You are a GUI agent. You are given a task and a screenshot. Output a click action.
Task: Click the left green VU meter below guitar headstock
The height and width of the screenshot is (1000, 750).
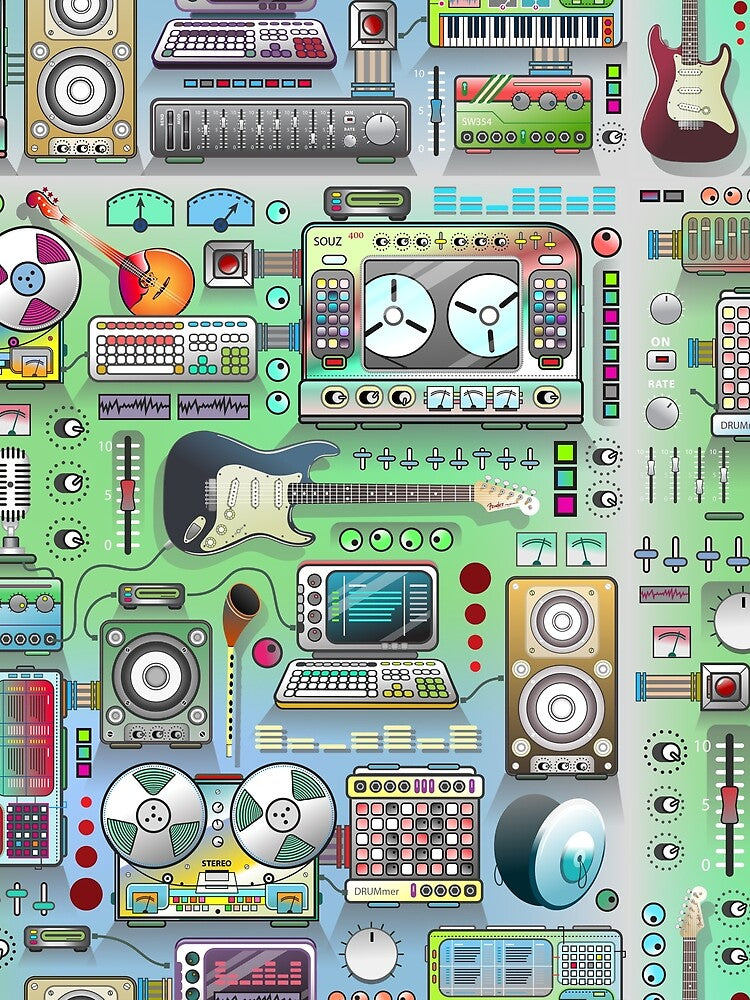(536, 550)
